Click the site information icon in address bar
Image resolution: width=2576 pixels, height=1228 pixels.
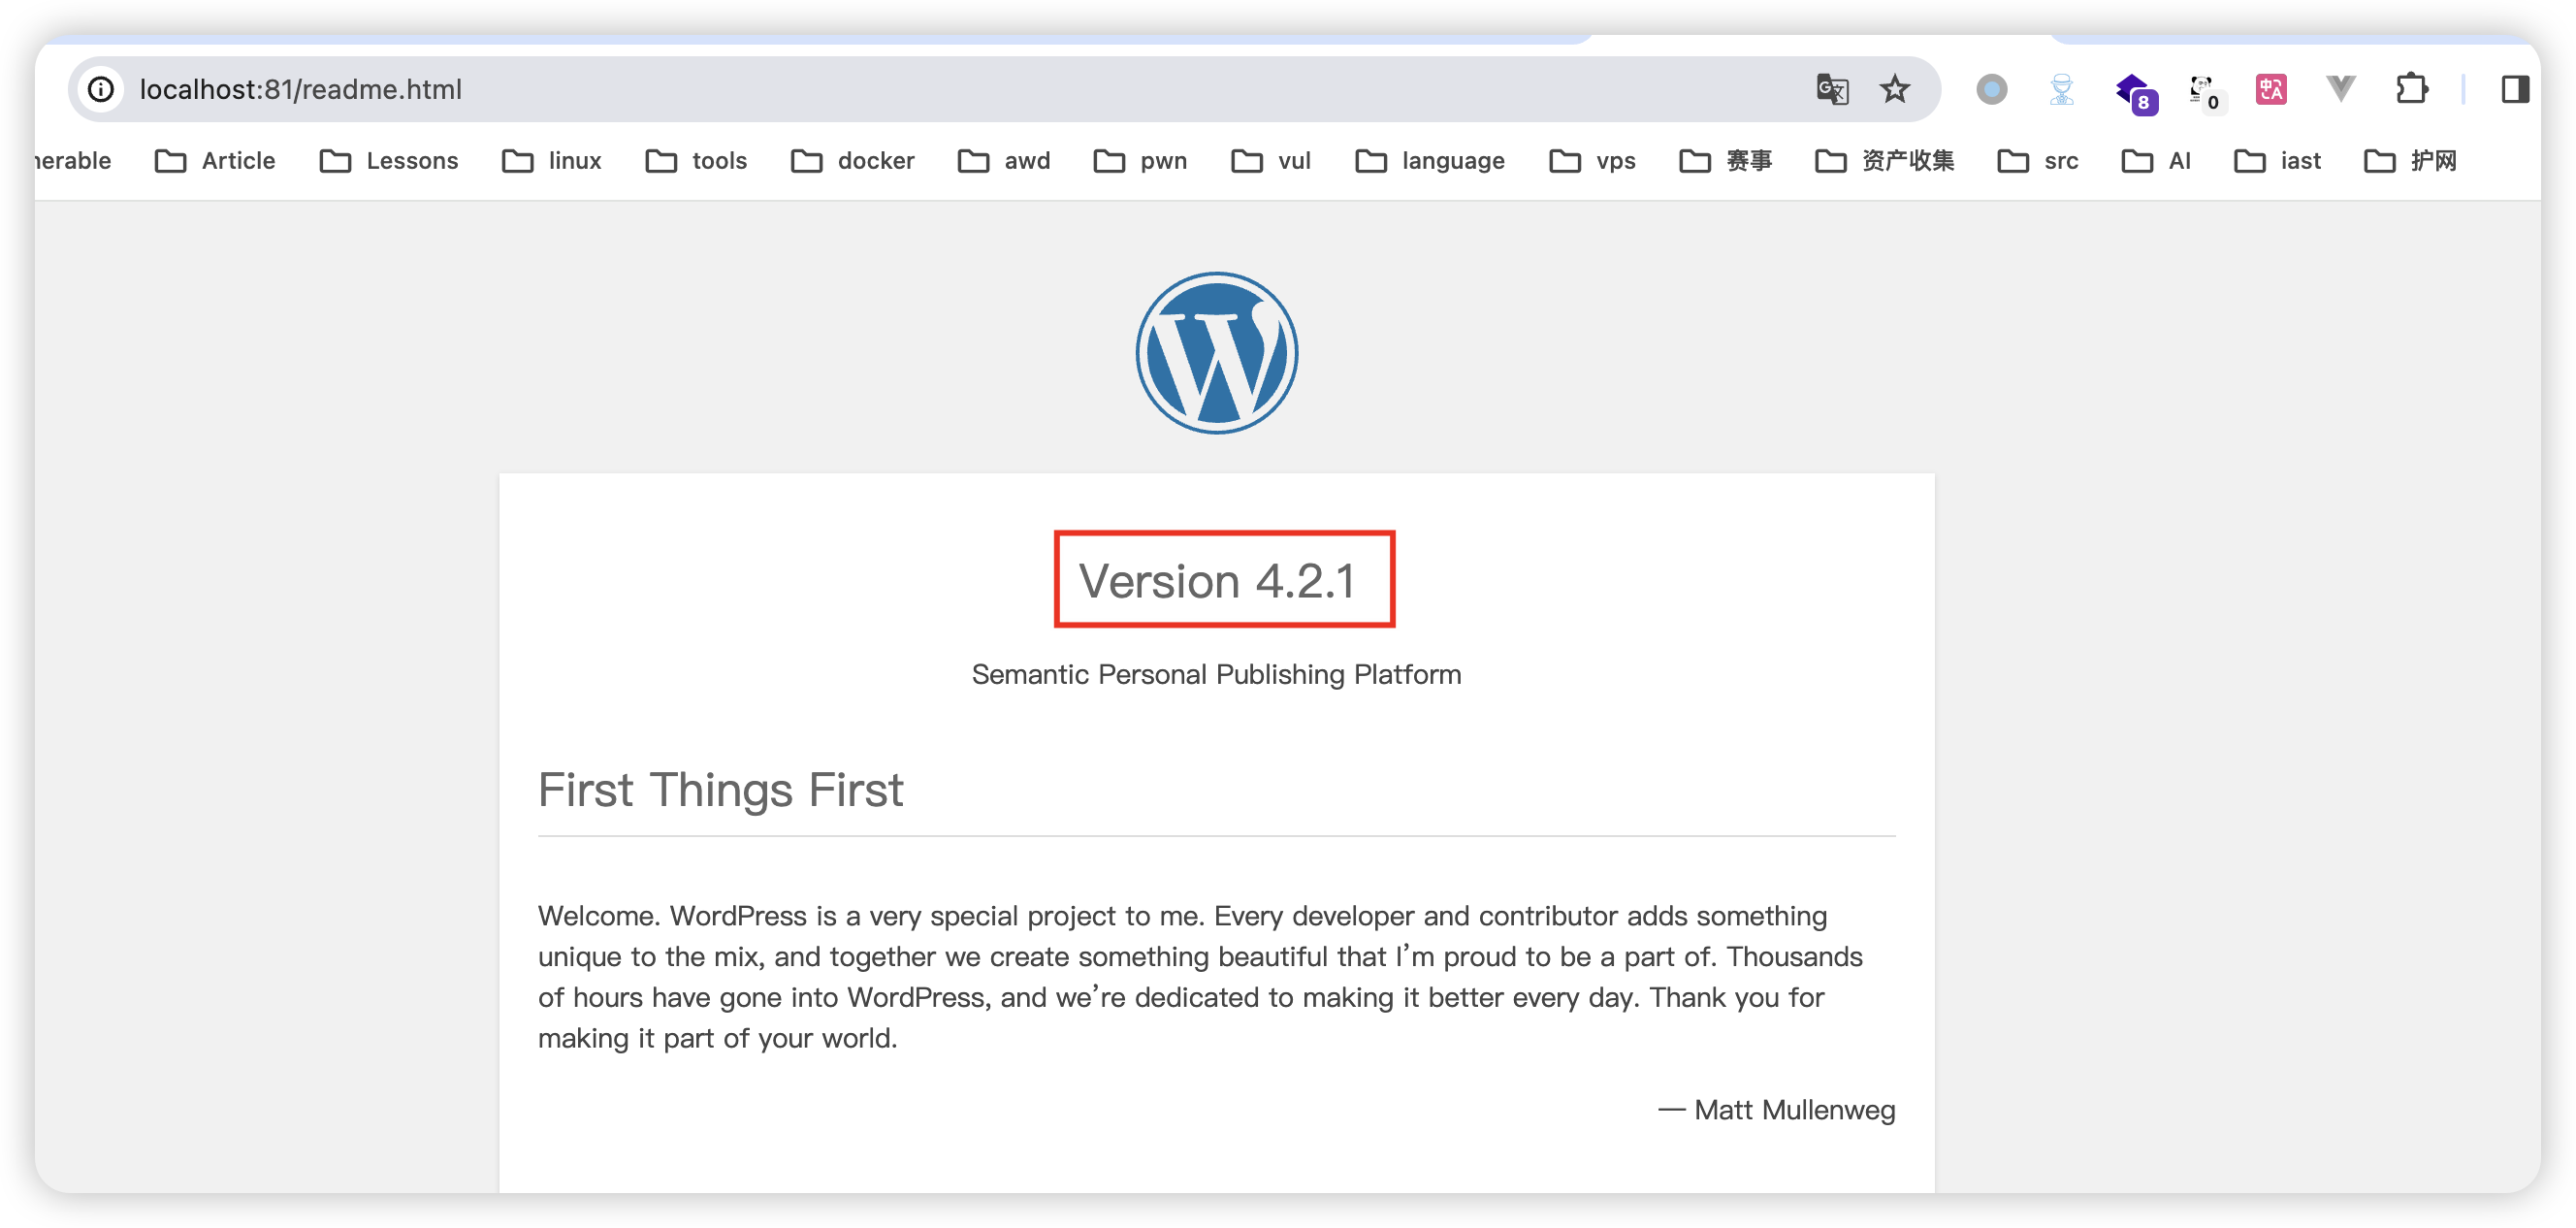pos(101,89)
